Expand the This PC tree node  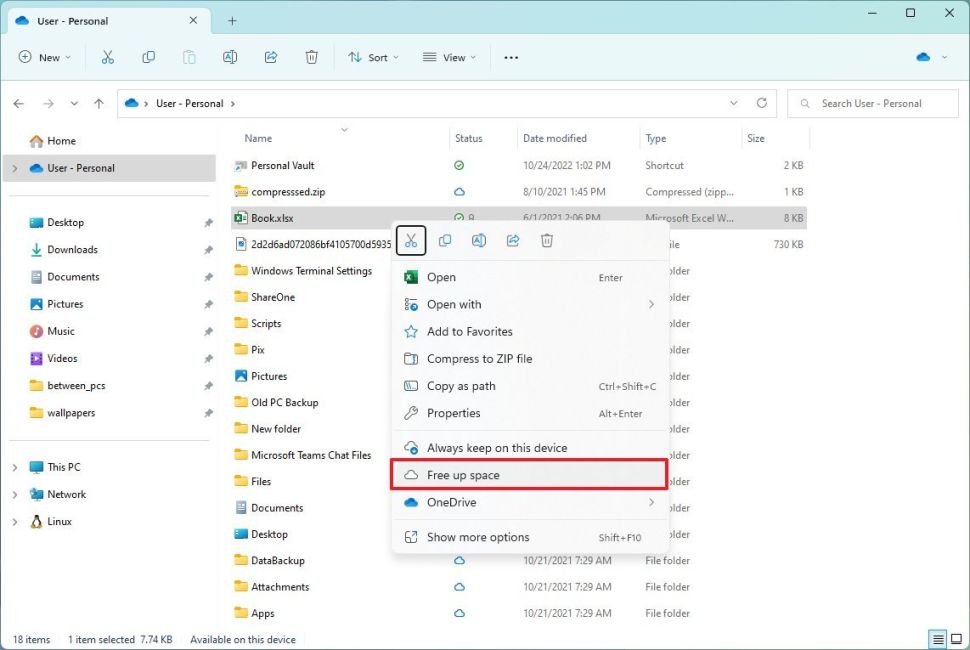pyautogui.click(x=15, y=467)
